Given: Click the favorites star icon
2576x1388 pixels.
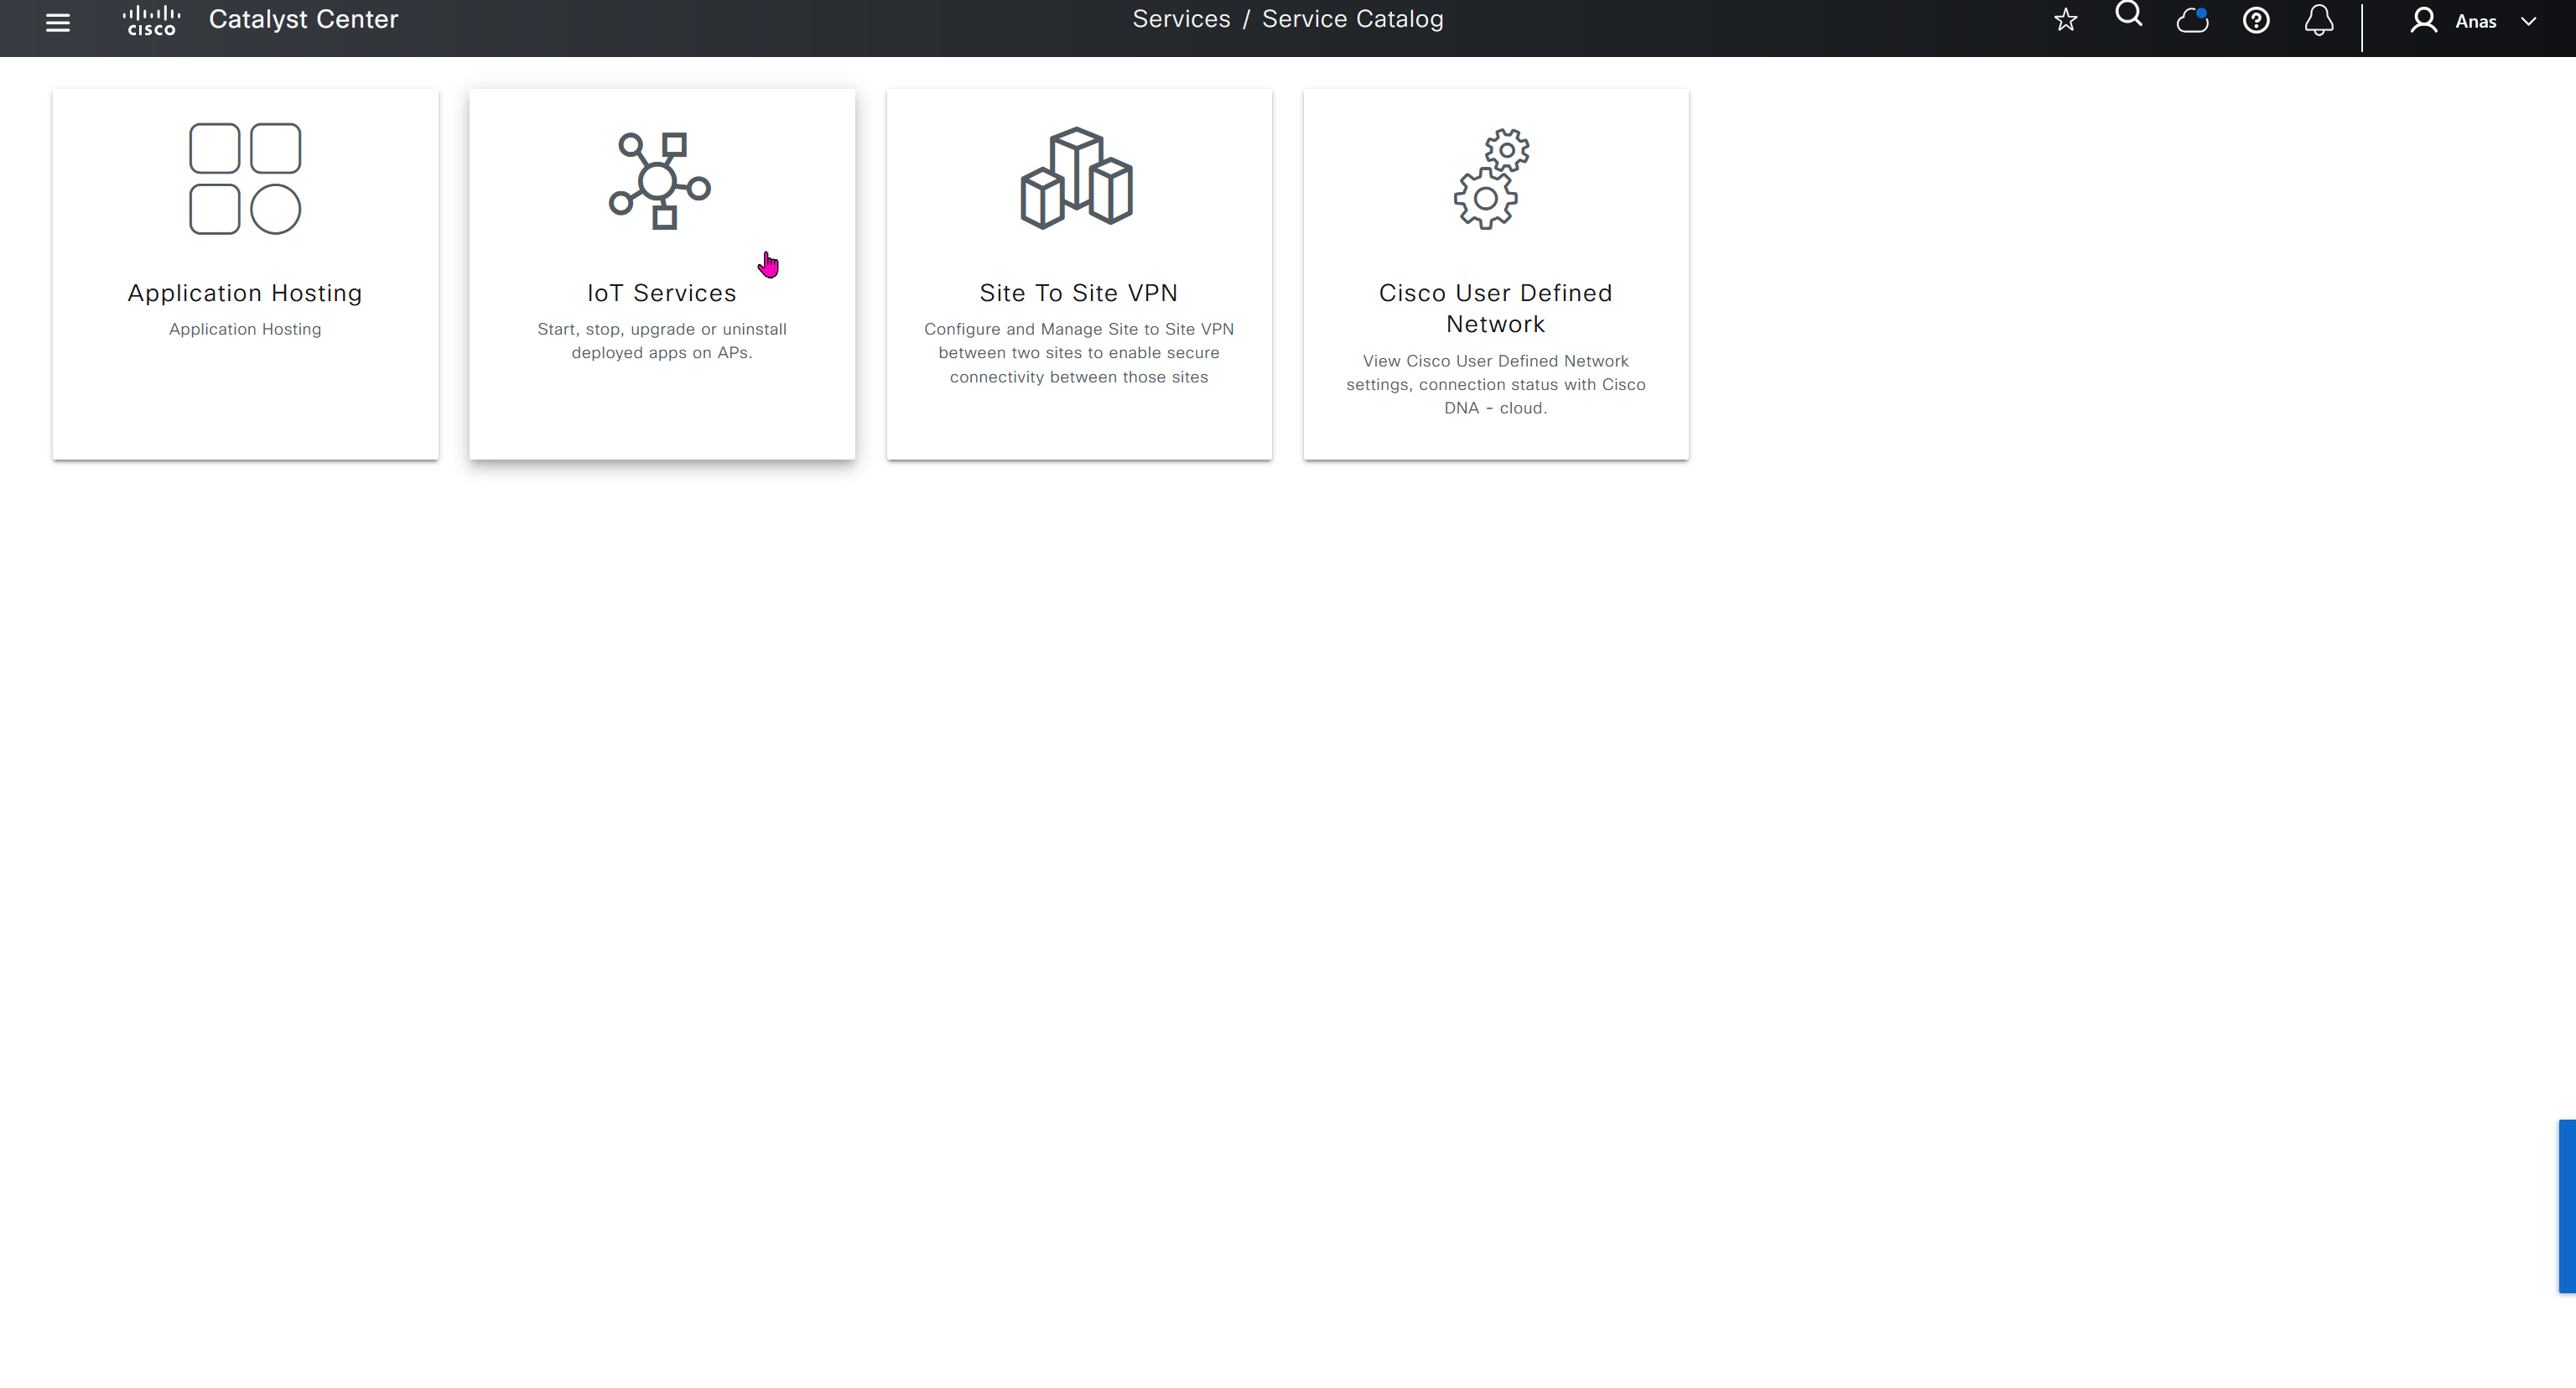Looking at the screenshot, I should click(x=2065, y=20).
